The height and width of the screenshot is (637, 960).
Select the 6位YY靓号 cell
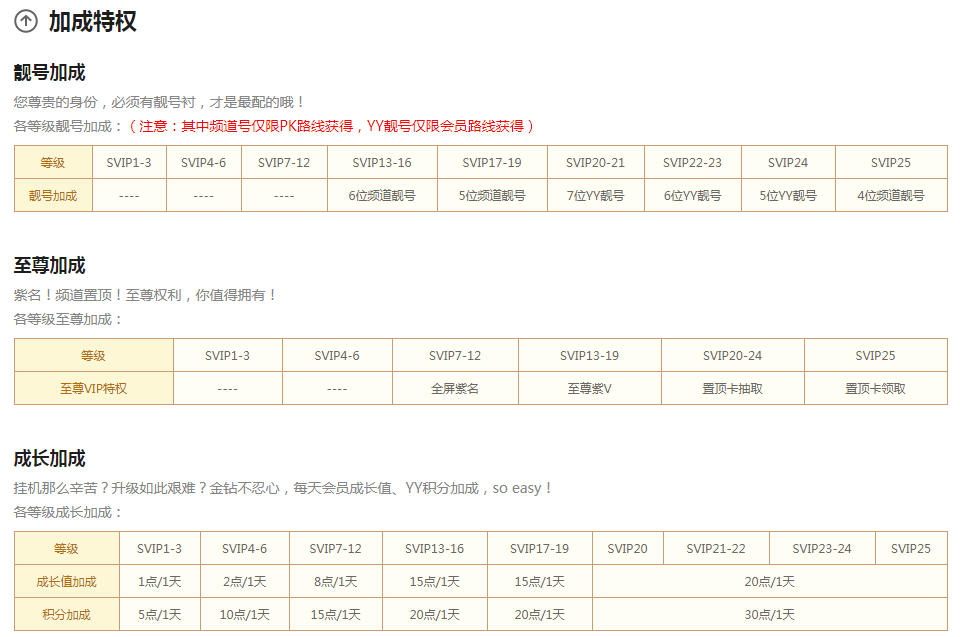692,195
